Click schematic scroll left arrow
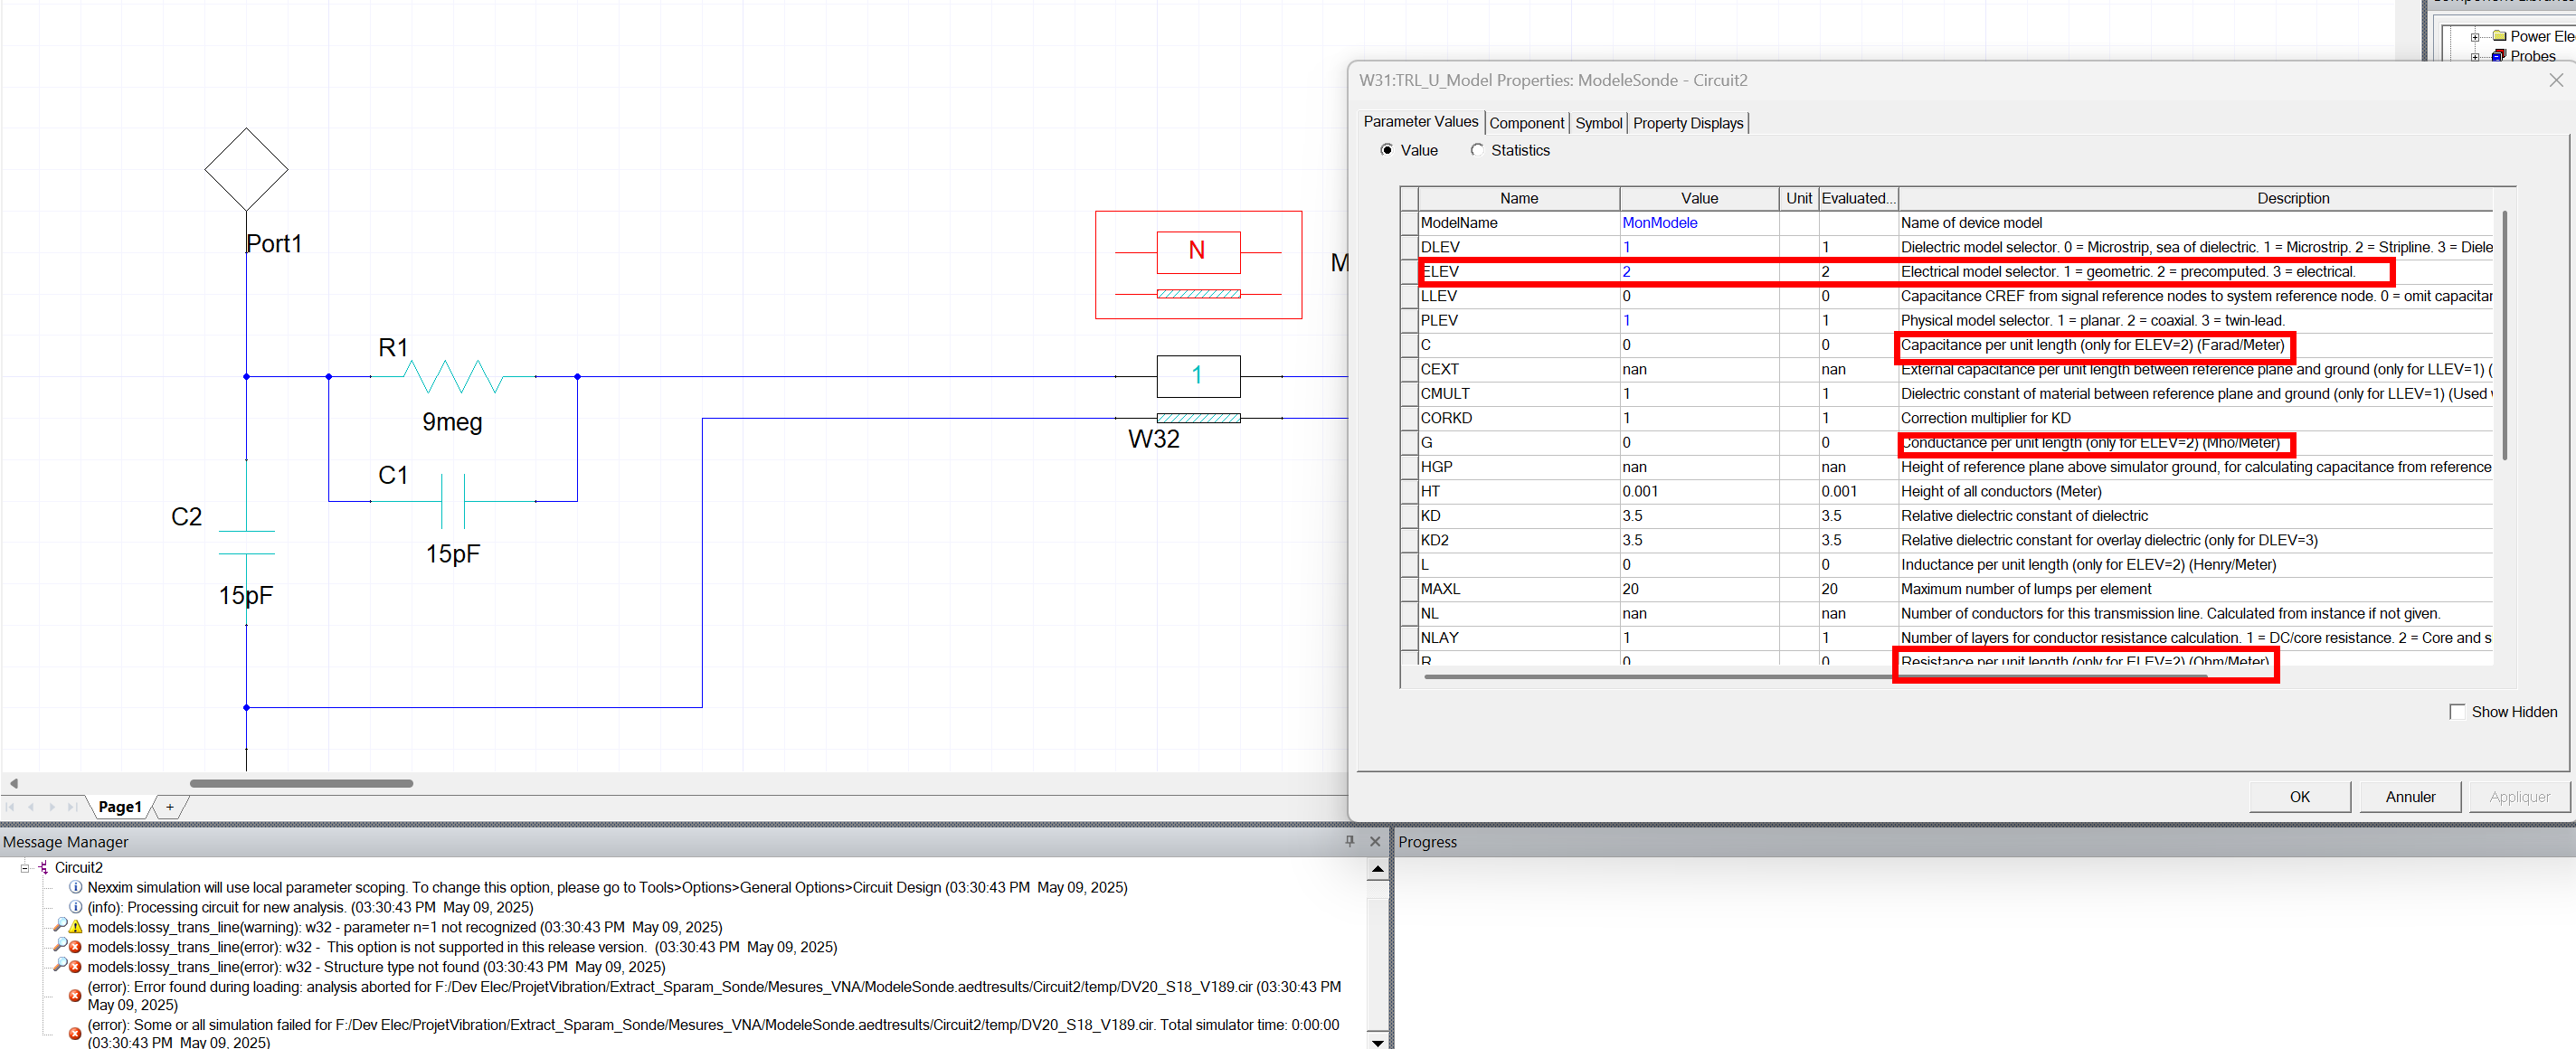This screenshot has height=1049, width=2576. 13,783
